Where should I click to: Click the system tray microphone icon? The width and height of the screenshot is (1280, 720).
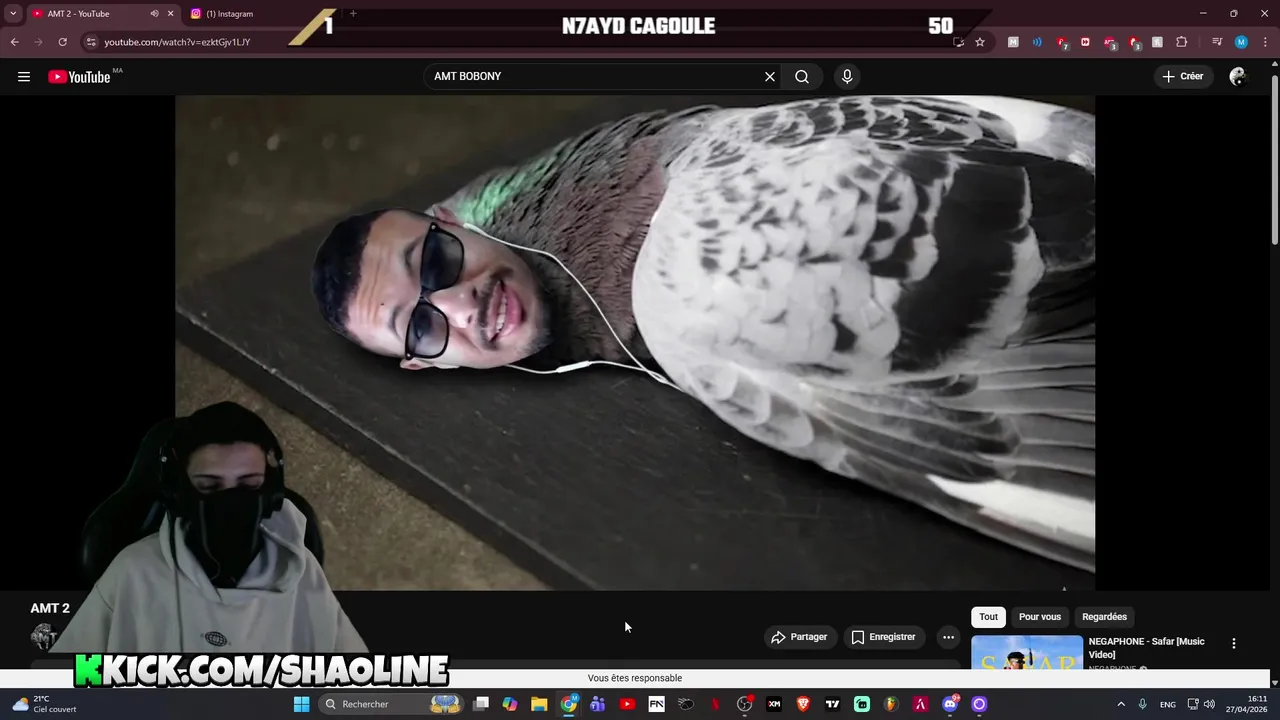[x=1143, y=704]
